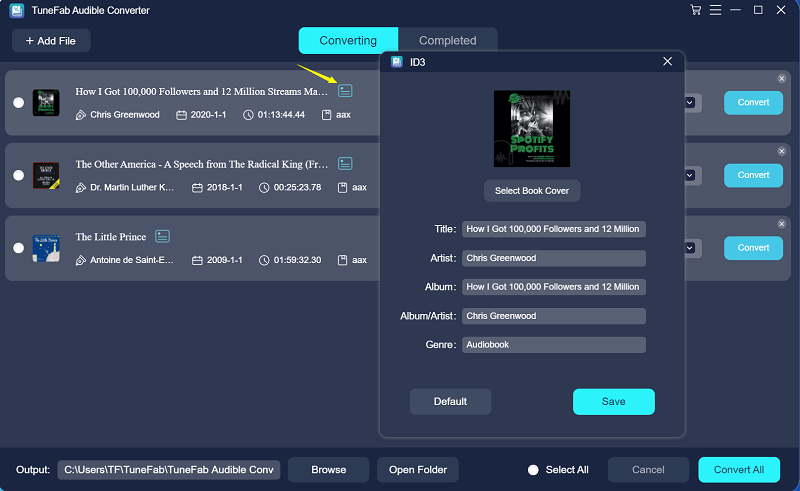Remove The Little Prince with its X icon

tap(782, 224)
